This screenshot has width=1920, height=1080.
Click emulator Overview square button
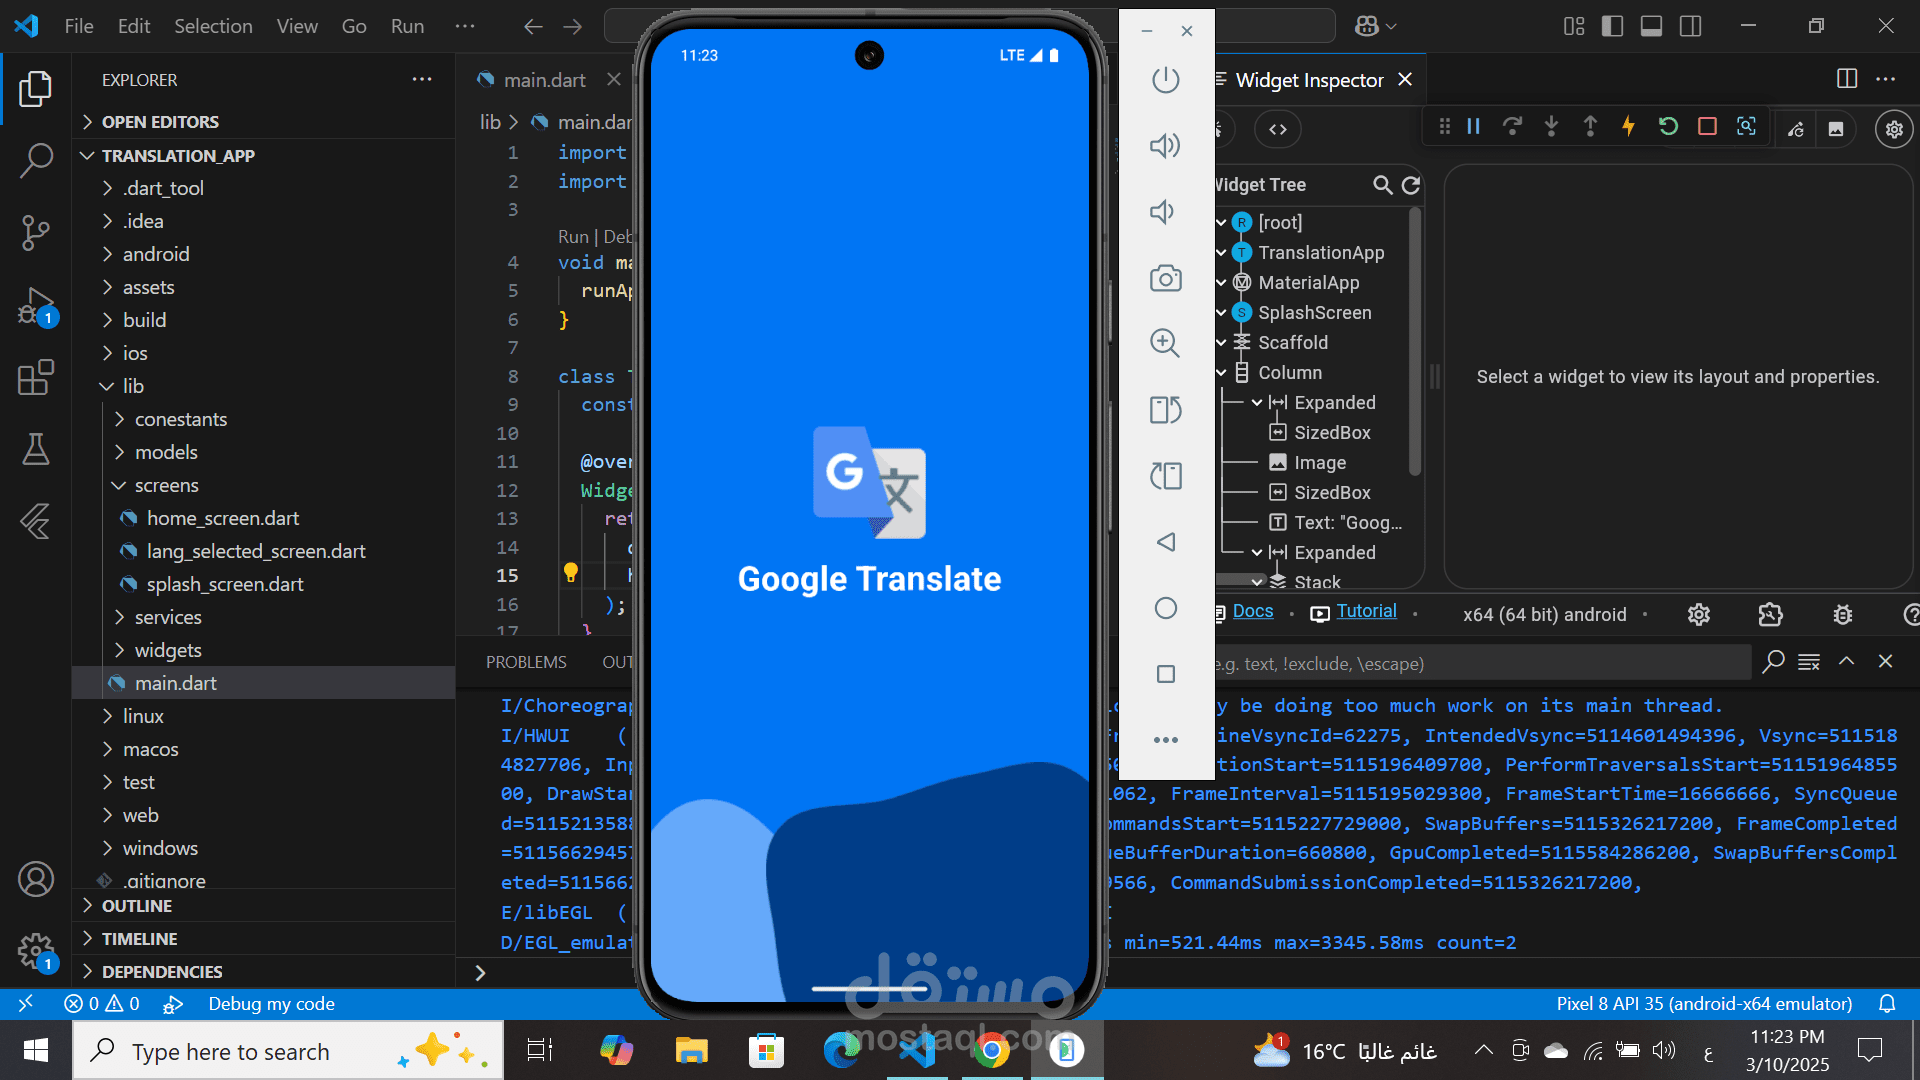1165,674
